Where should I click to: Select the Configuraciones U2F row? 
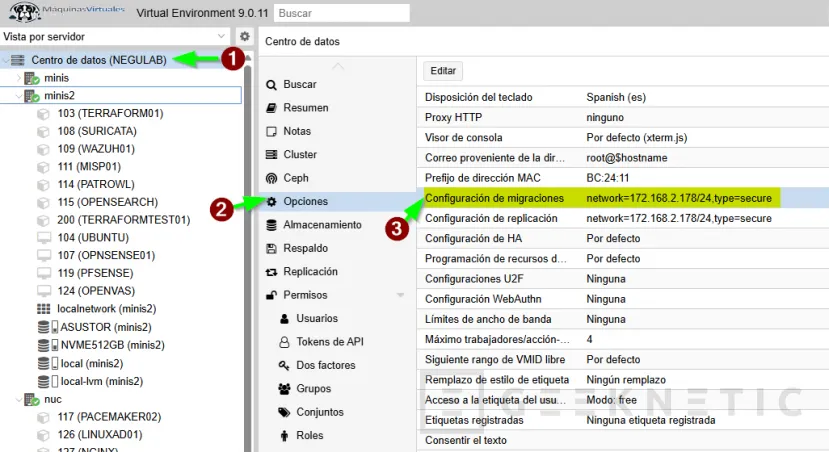(x=623, y=279)
